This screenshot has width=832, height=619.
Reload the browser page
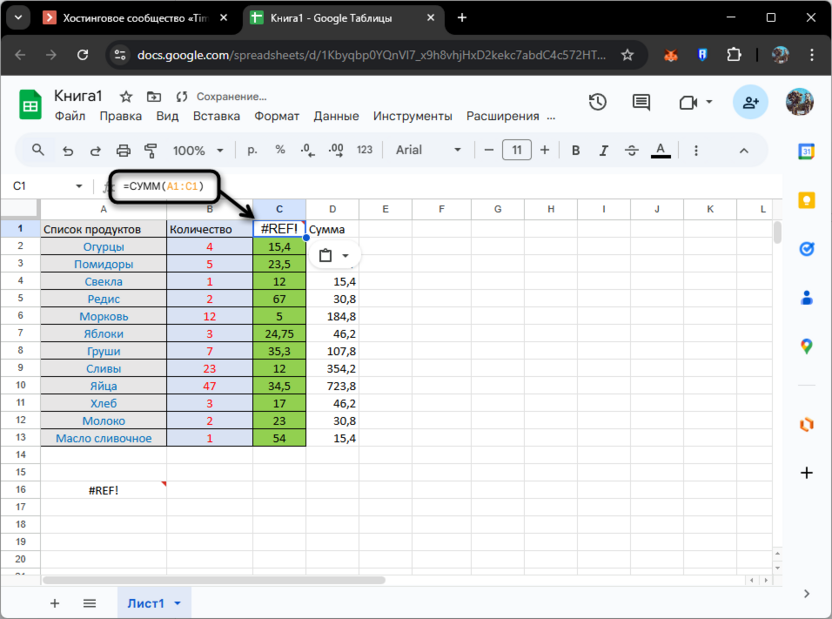(82, 55)
